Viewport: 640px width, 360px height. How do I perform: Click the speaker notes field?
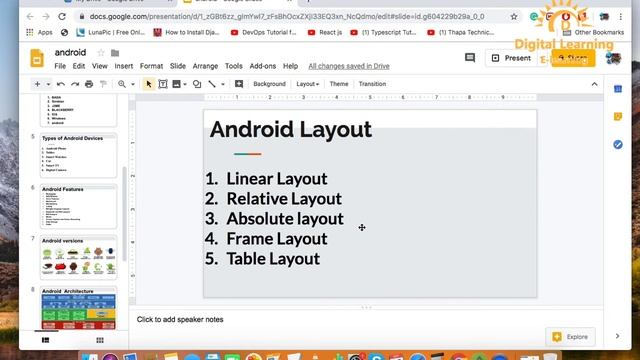366,320
